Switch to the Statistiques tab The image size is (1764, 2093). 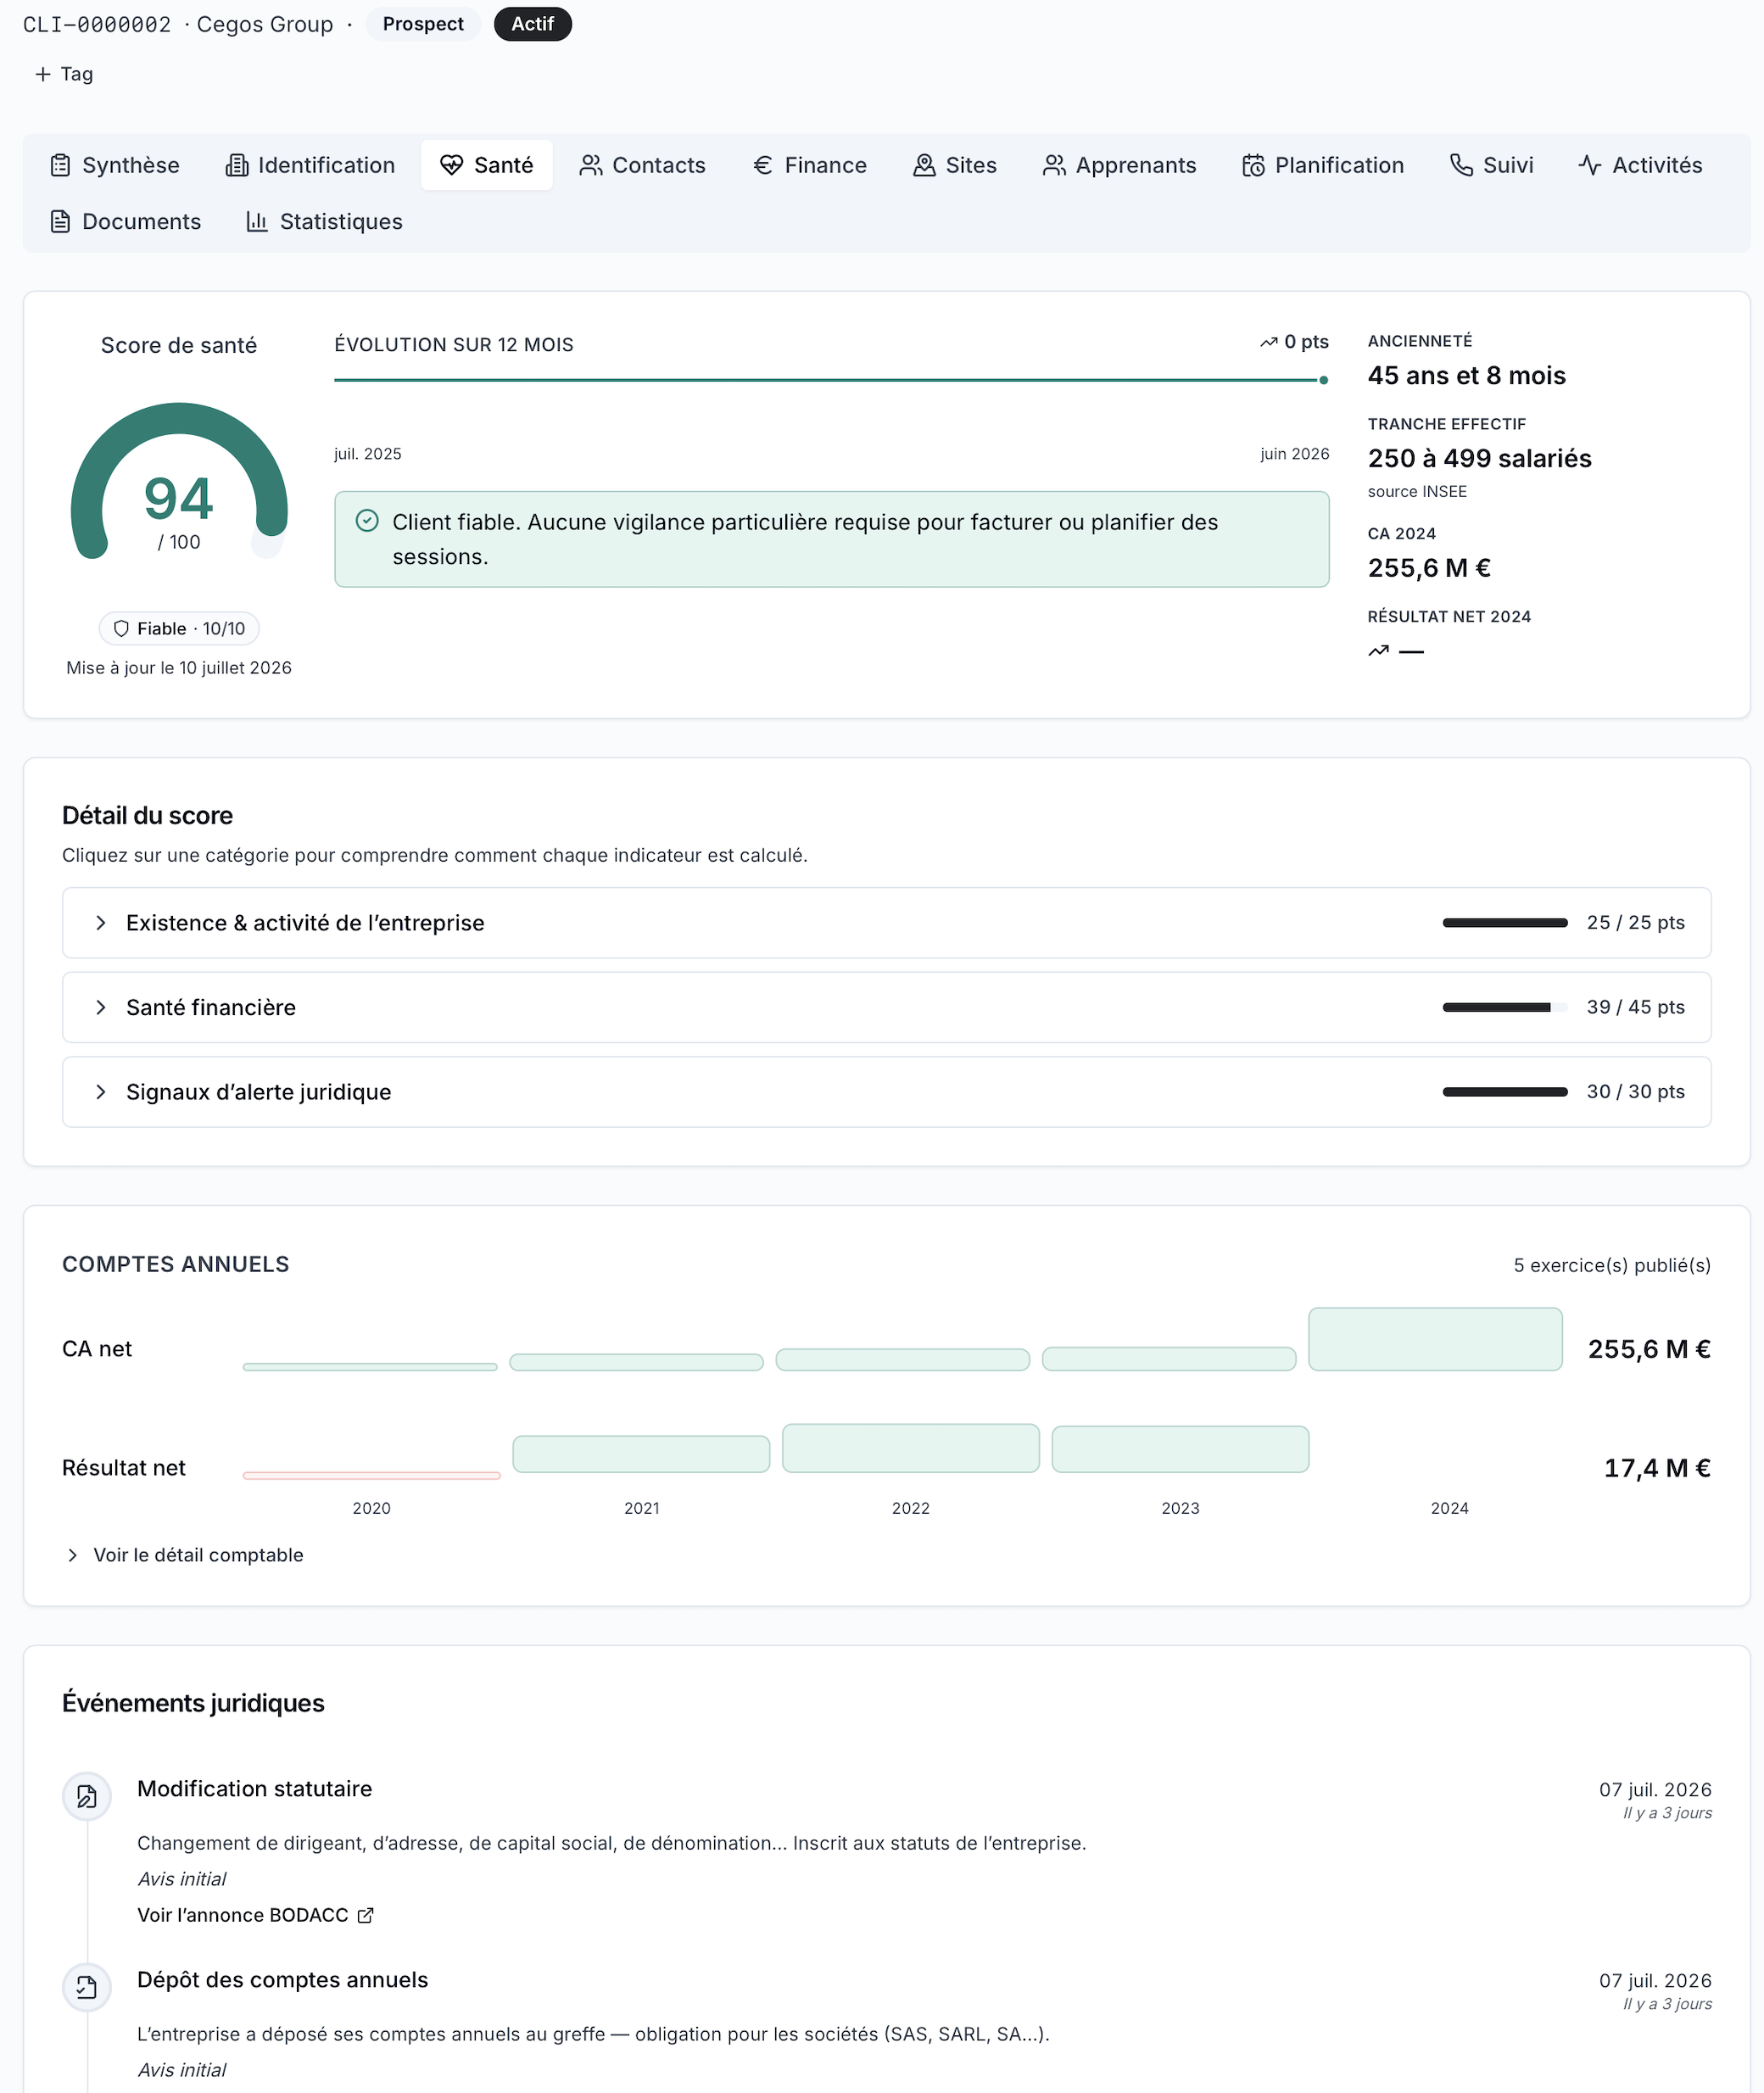[325, 221]
